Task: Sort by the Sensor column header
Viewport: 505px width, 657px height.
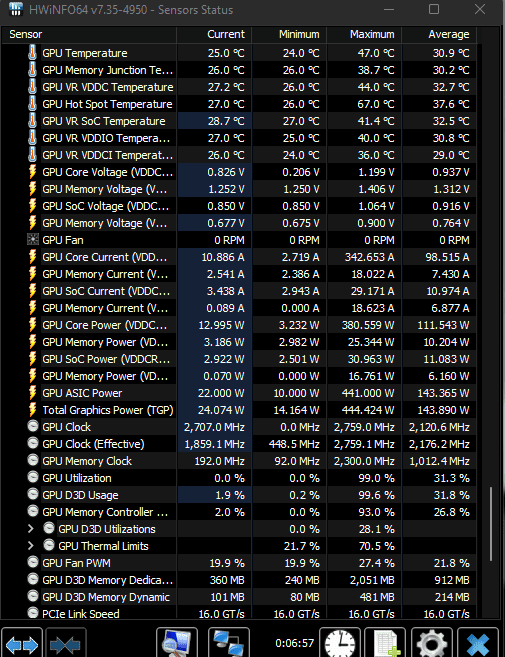Action: tap(89, 34)
